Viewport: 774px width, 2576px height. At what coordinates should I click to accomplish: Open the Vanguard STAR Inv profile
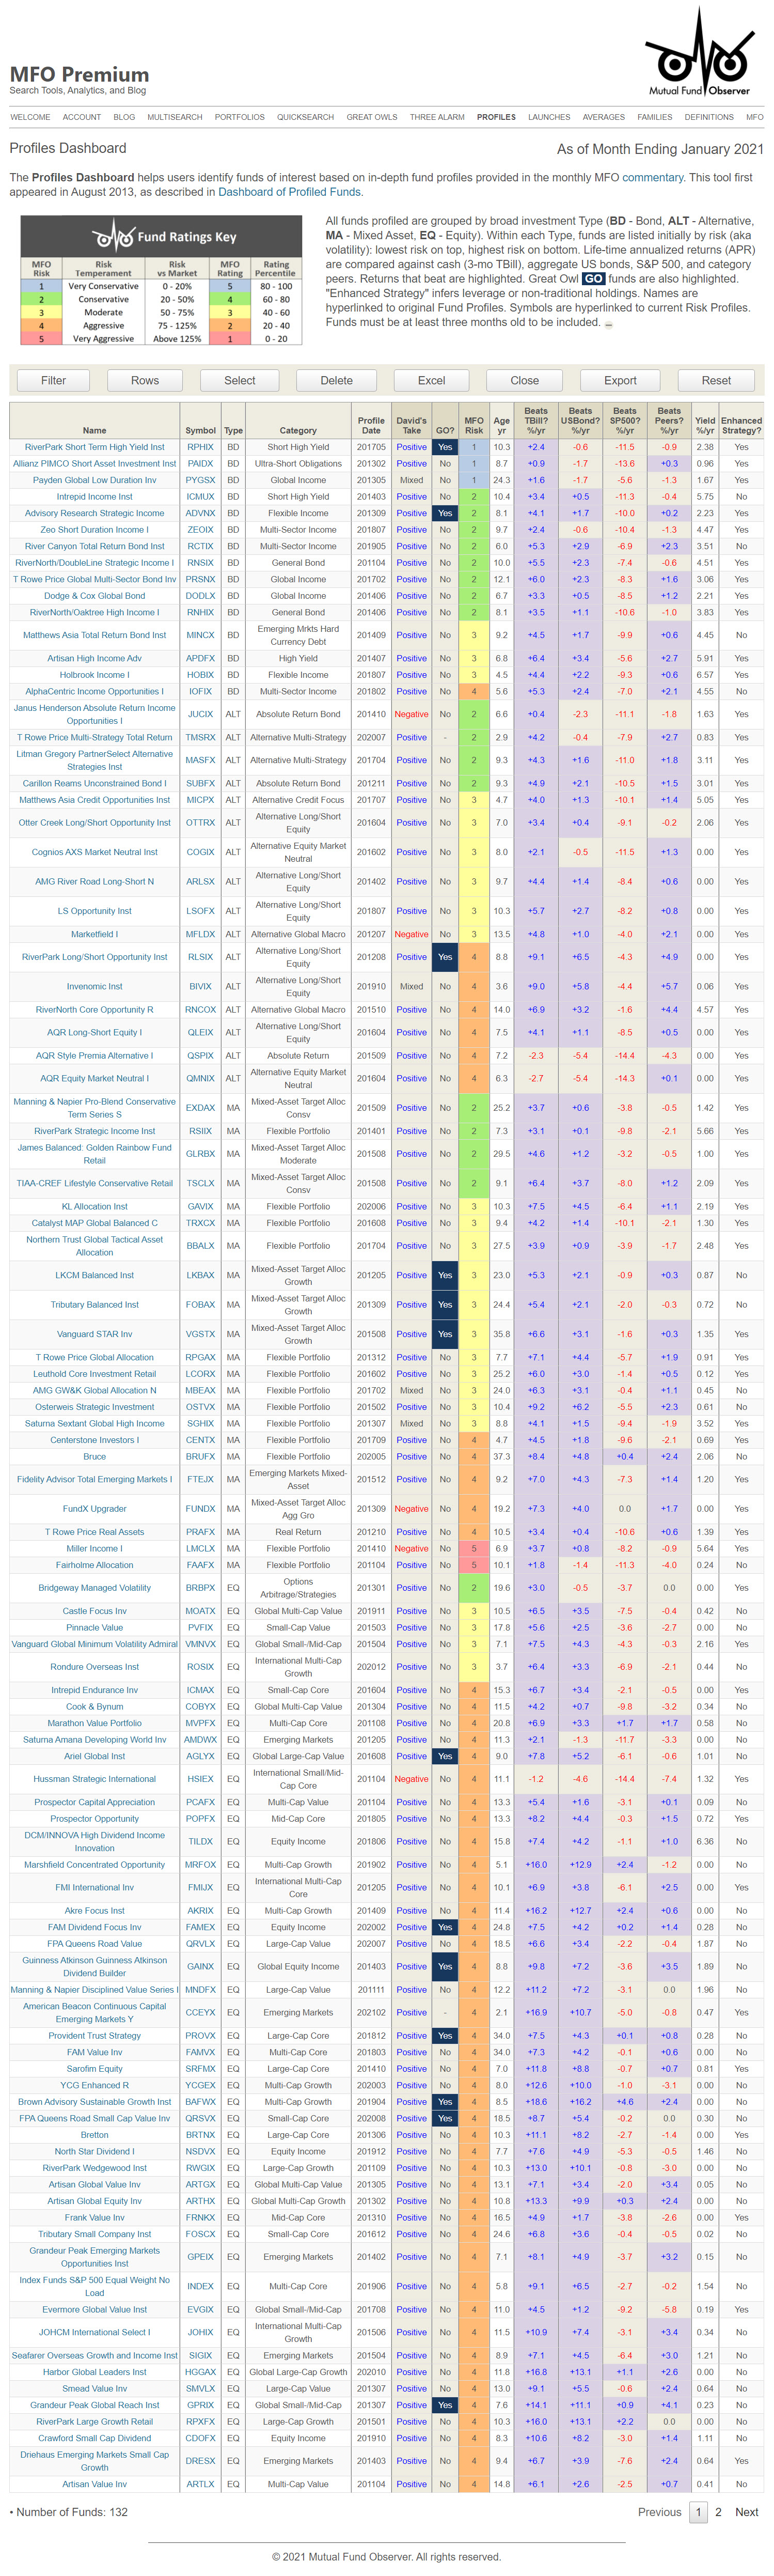coord(94,1334)
